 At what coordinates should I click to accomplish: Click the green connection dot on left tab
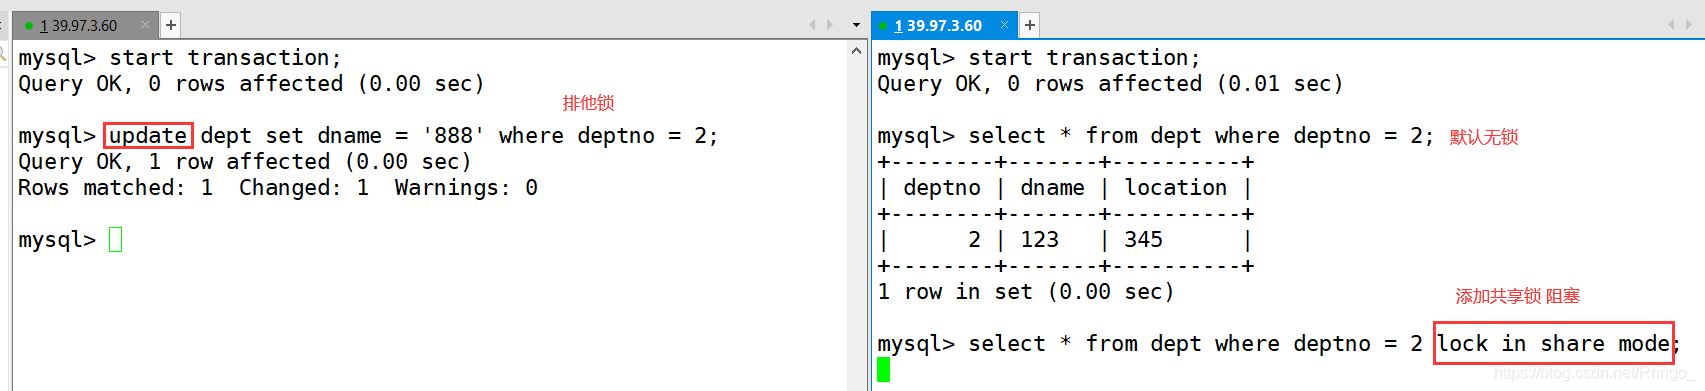(x=29, y=26)
